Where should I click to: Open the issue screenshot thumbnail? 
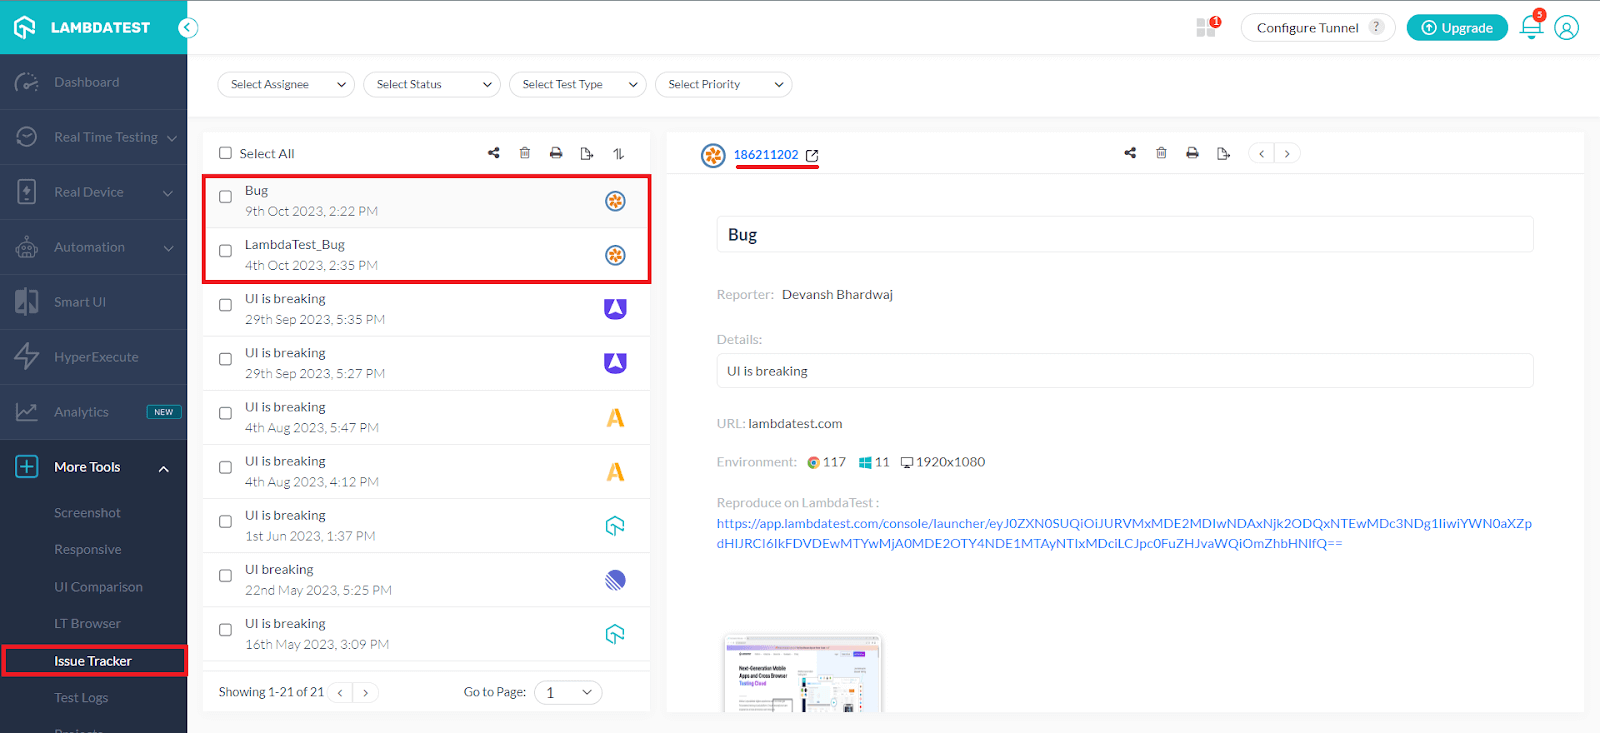803,673
